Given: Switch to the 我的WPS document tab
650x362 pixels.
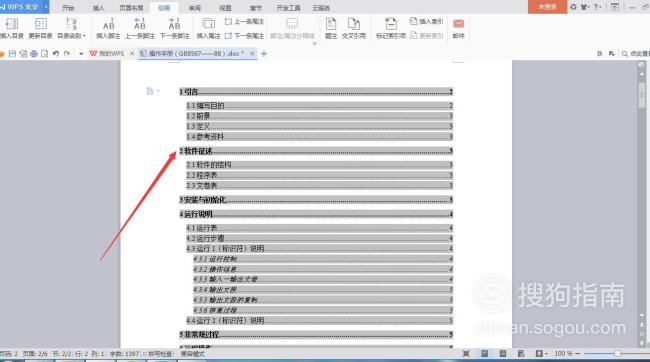Looking at the screenshot, I should pos(107,53).
